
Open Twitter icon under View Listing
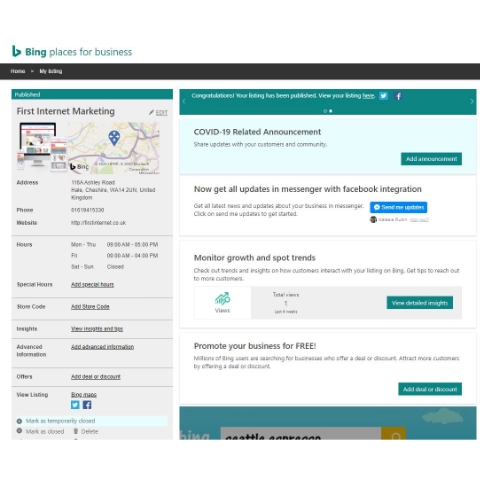pyautogui.click(x=75, y=405)
